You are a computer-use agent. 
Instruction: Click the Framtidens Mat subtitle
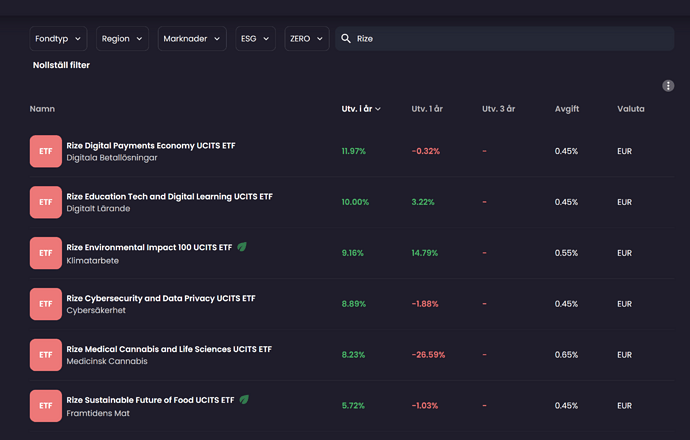click(x=98, y=413)
